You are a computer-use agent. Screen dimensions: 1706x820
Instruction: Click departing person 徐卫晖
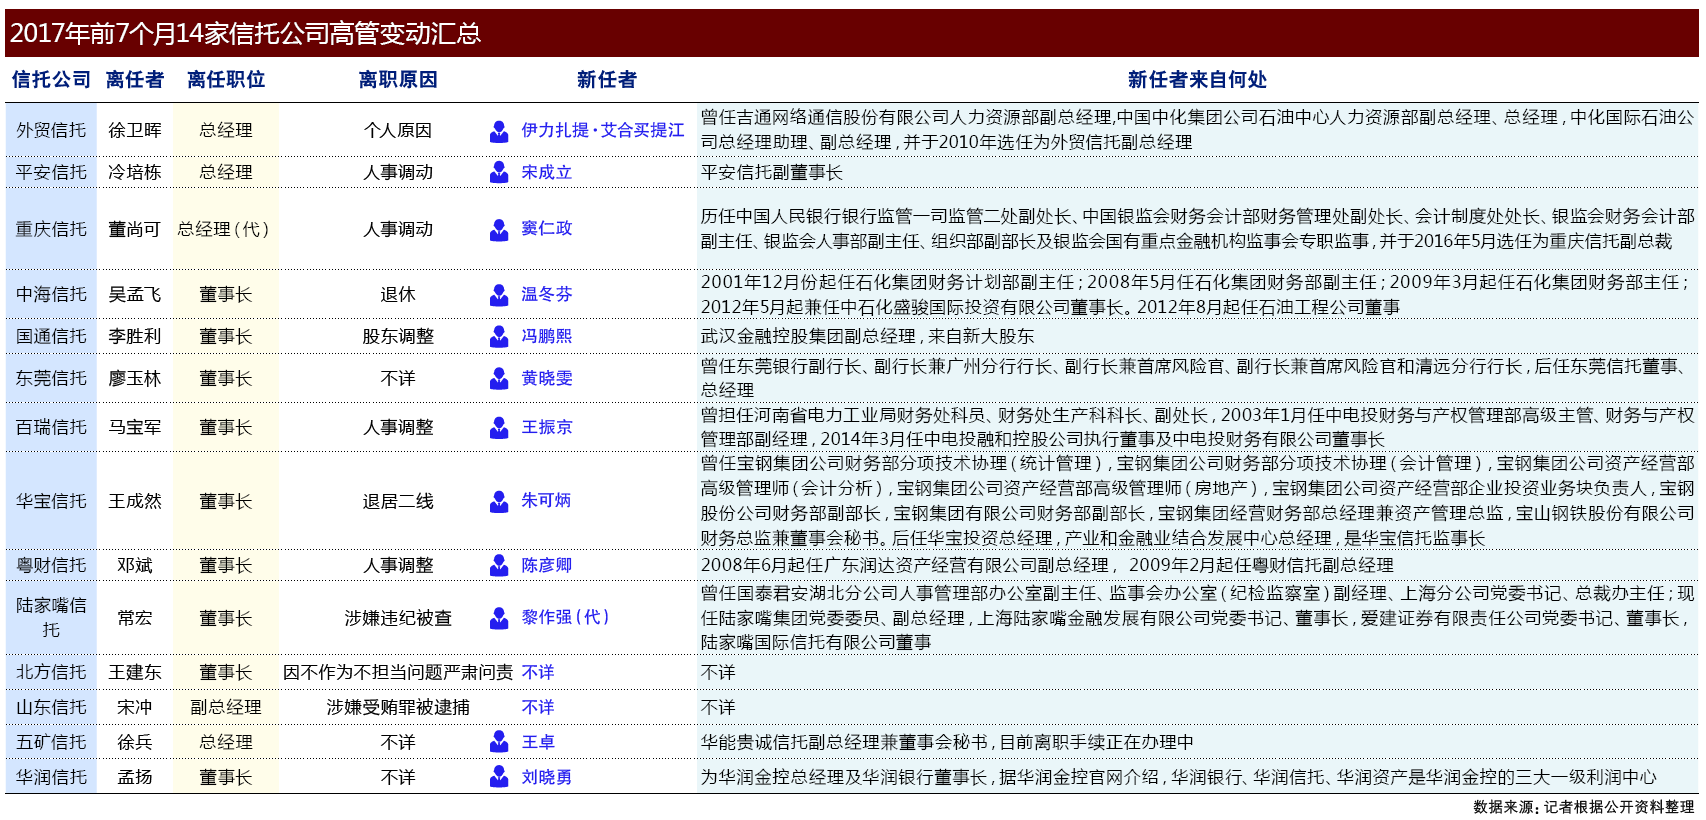pos(135,130)
